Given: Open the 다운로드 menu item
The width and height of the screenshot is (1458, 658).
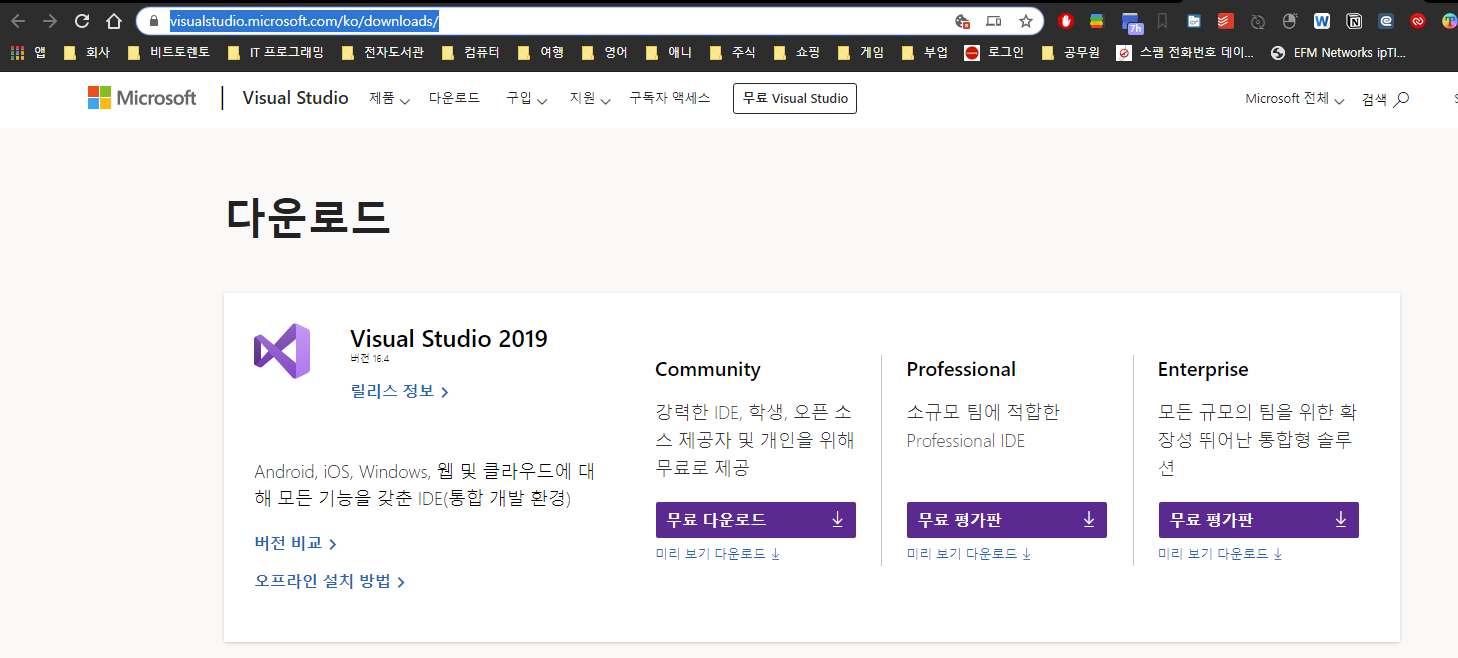Looking at the screenshot, I should [454, 98].
